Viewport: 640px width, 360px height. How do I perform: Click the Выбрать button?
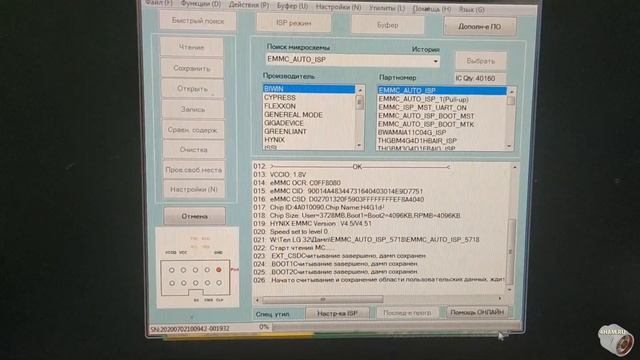pyautogui.click(x=480, y=61)
